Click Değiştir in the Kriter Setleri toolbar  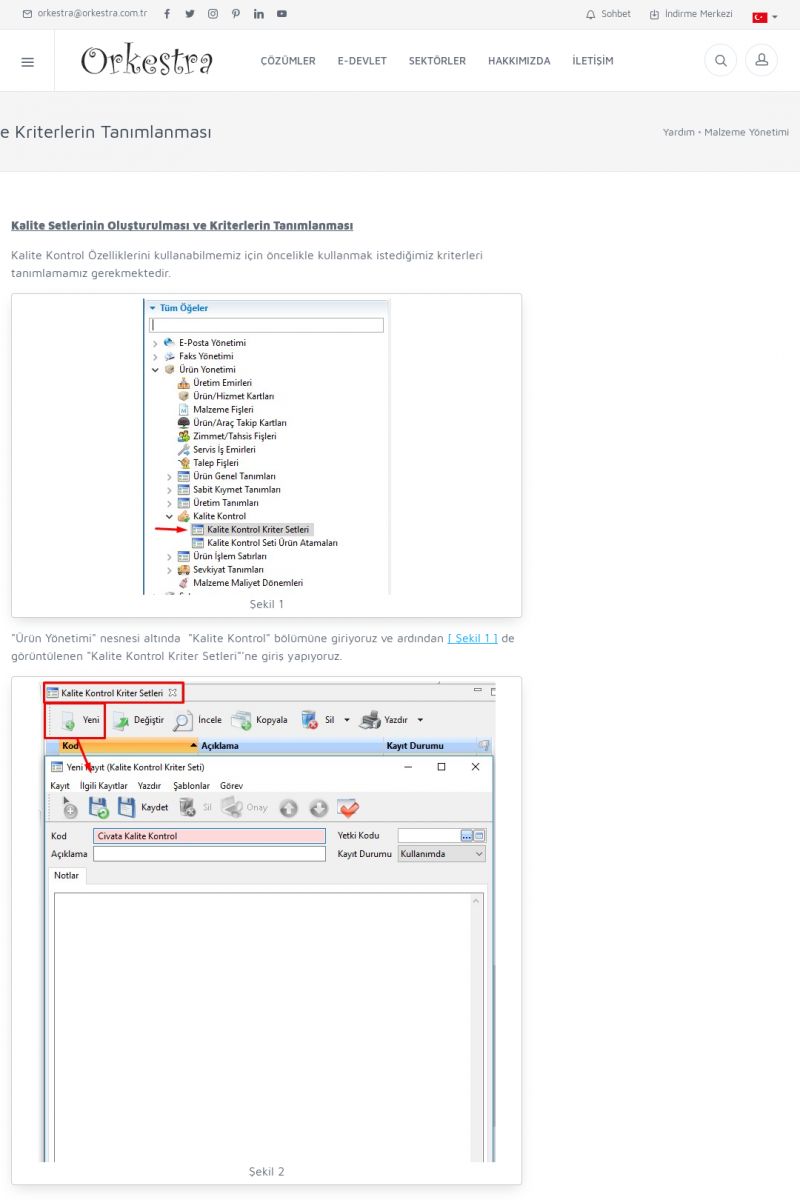pos(137,719)
